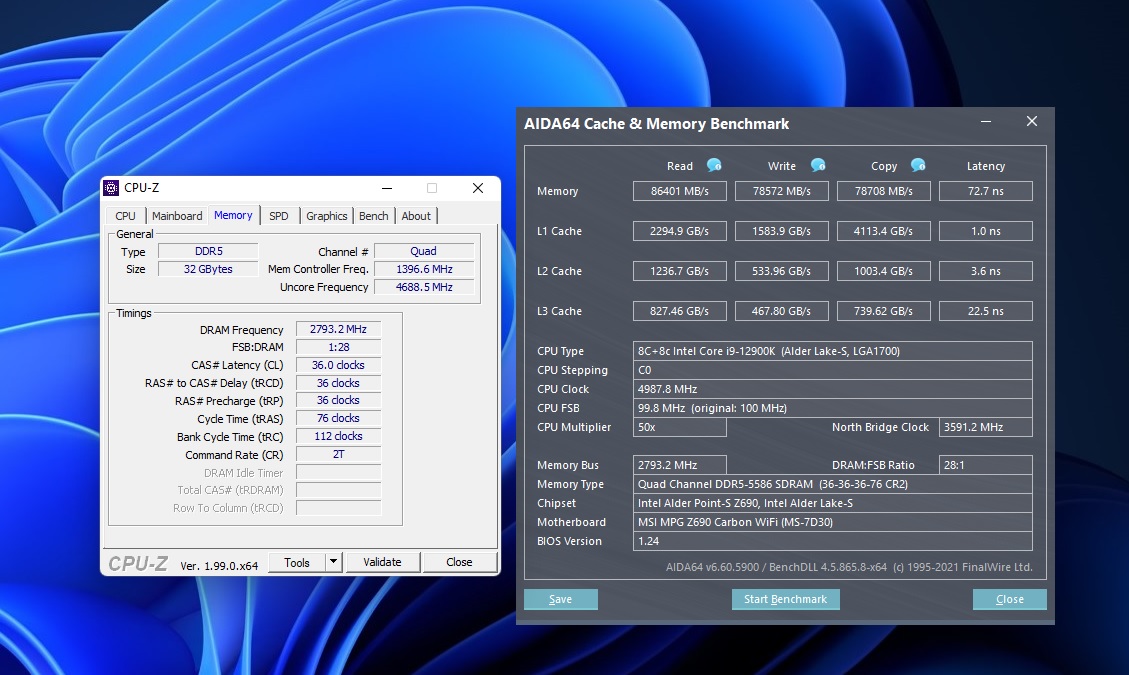Switch to the Graphics tab
The width and height of the screenshot is (1129, 675).
point(326,215)
